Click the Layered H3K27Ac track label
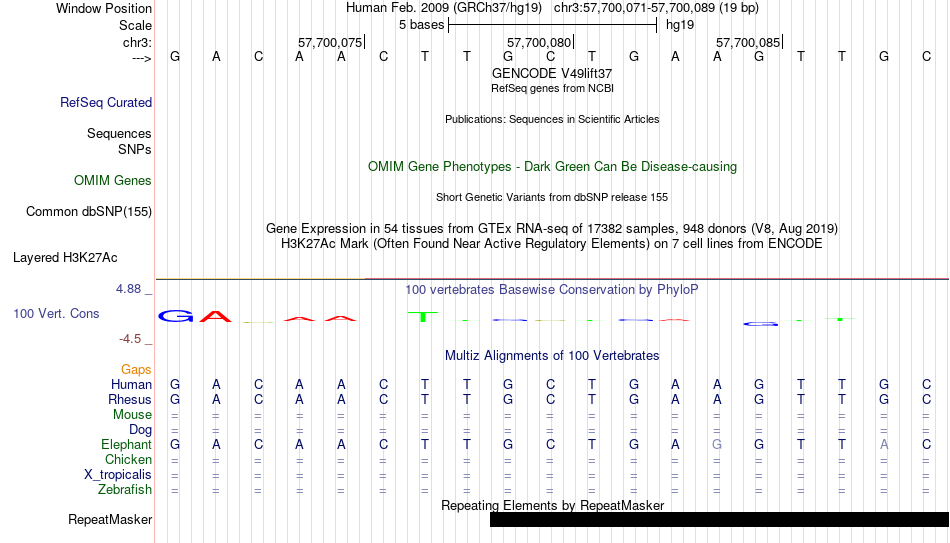 tap(65, 258)
